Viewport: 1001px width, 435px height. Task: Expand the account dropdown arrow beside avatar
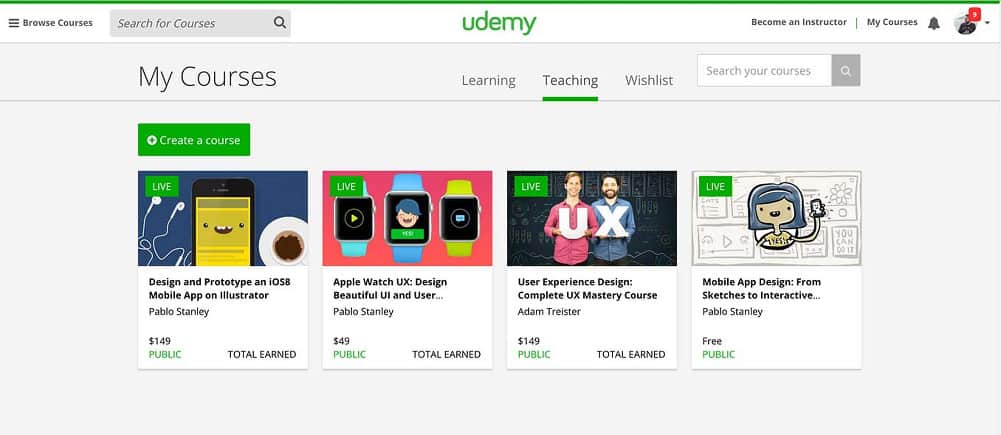[x=988, y=23]
